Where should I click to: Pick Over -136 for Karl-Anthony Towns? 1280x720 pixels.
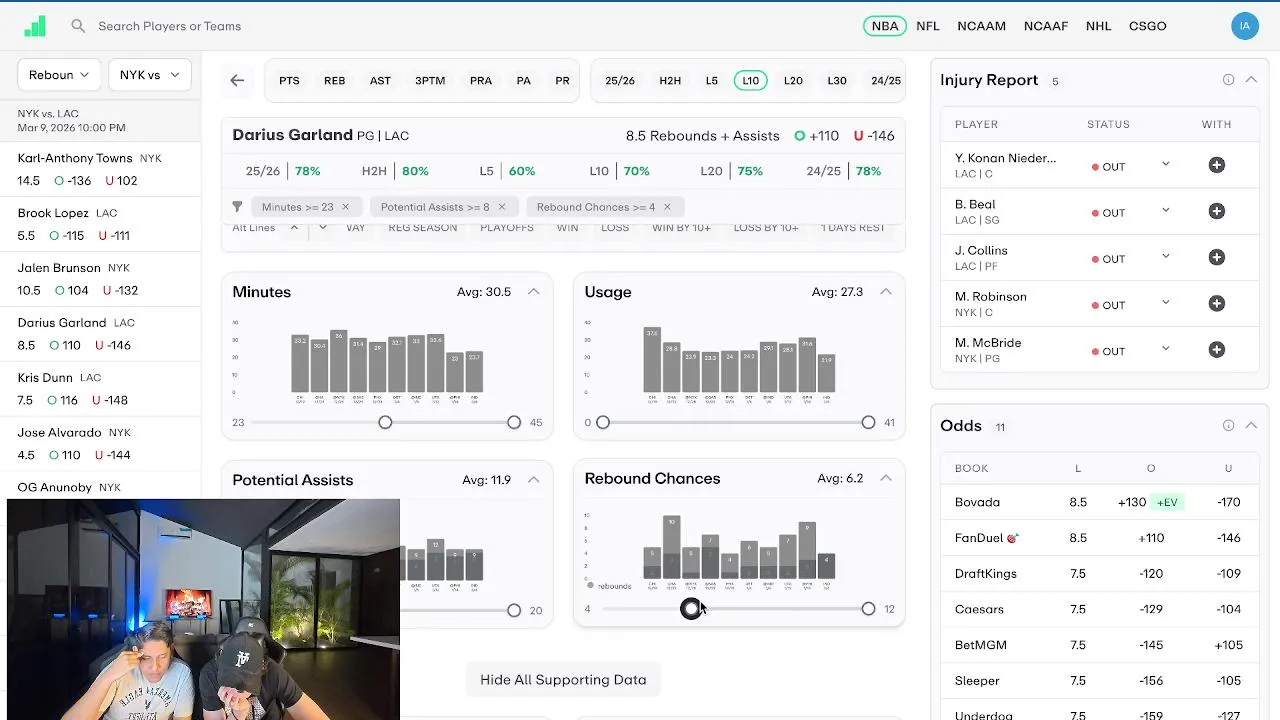point(73,181)
